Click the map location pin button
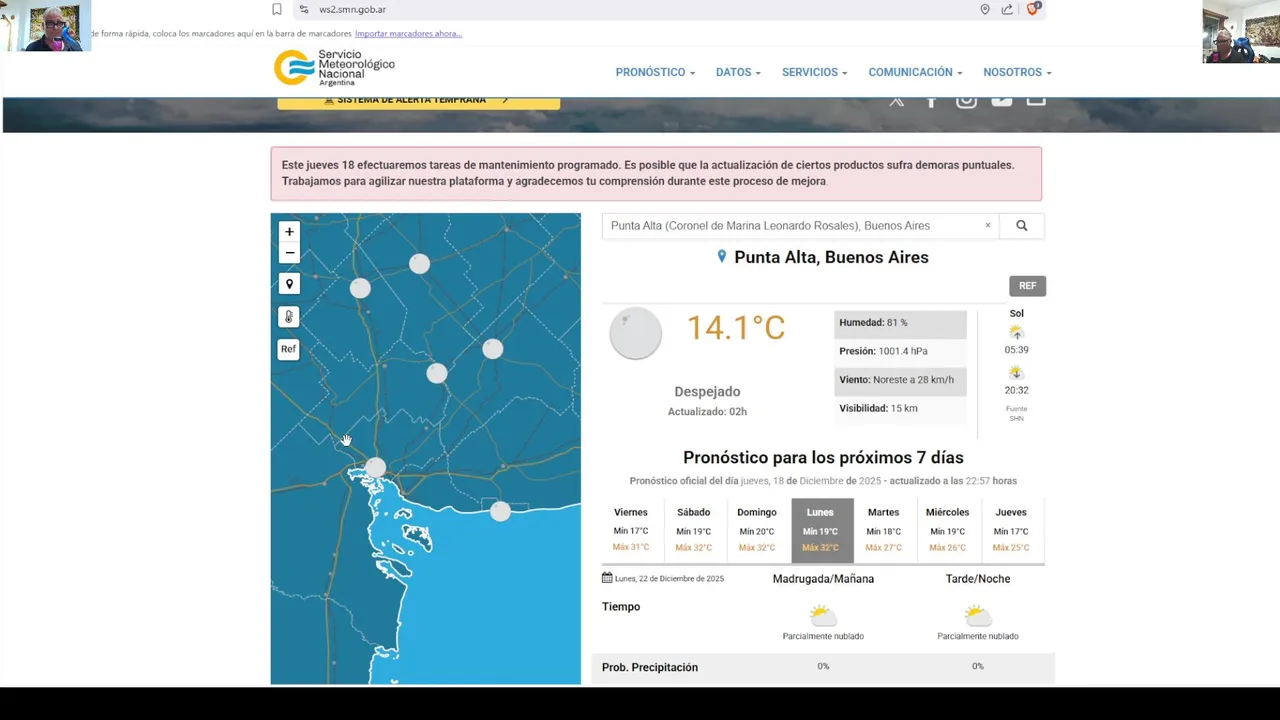The height and width of the screenshot is (720, 1280). pos(289,284)
